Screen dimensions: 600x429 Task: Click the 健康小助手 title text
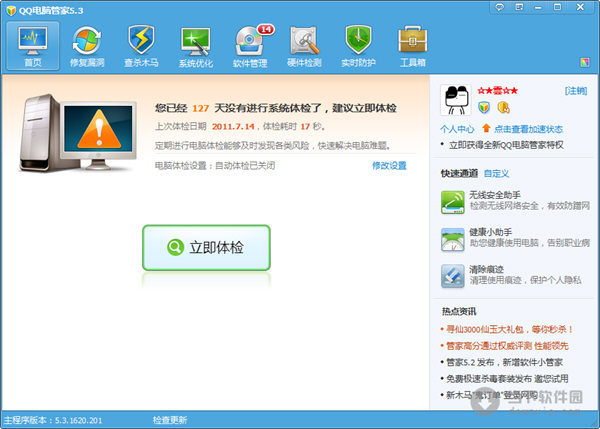pyautogui.click(x=491, y=232)
